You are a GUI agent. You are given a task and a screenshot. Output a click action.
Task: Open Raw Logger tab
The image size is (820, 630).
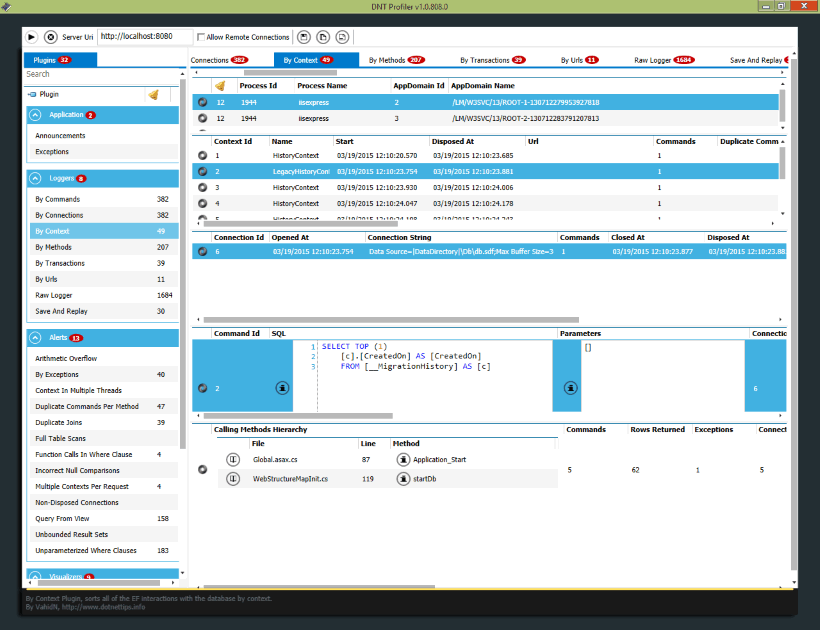click(x=664, y=60)
